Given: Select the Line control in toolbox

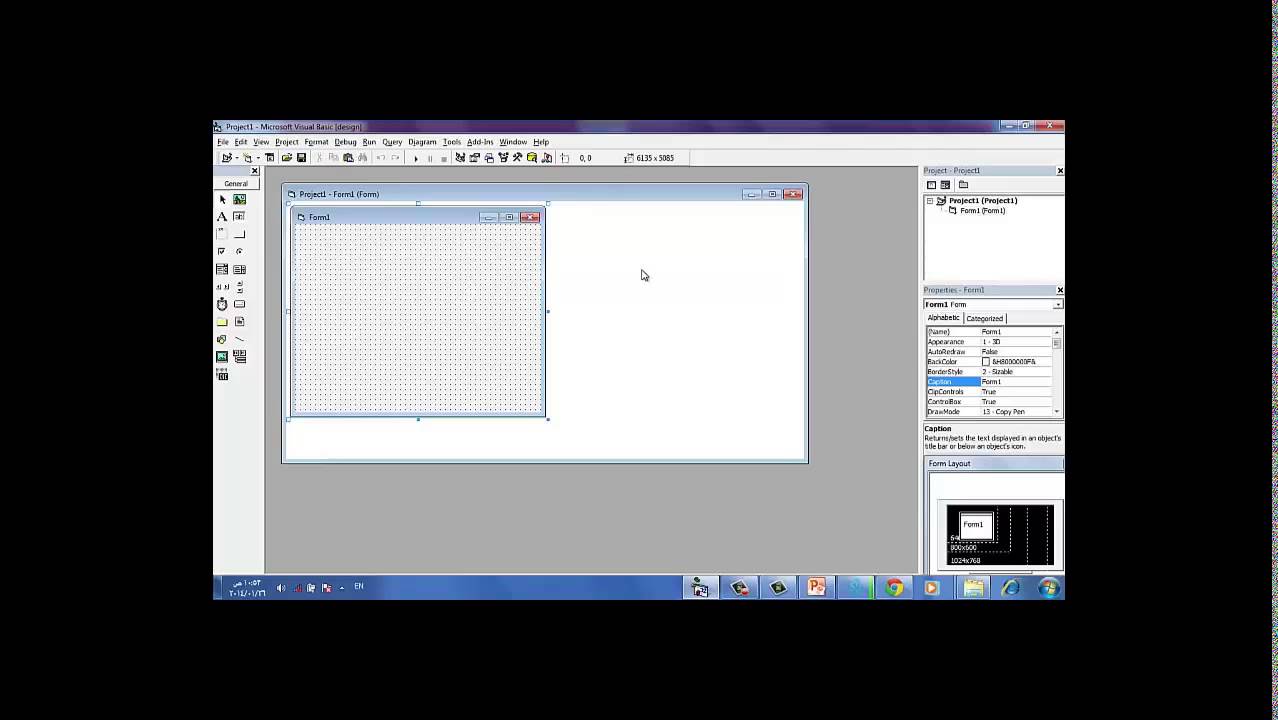Looking at the screenshot, I should point(239,339).
